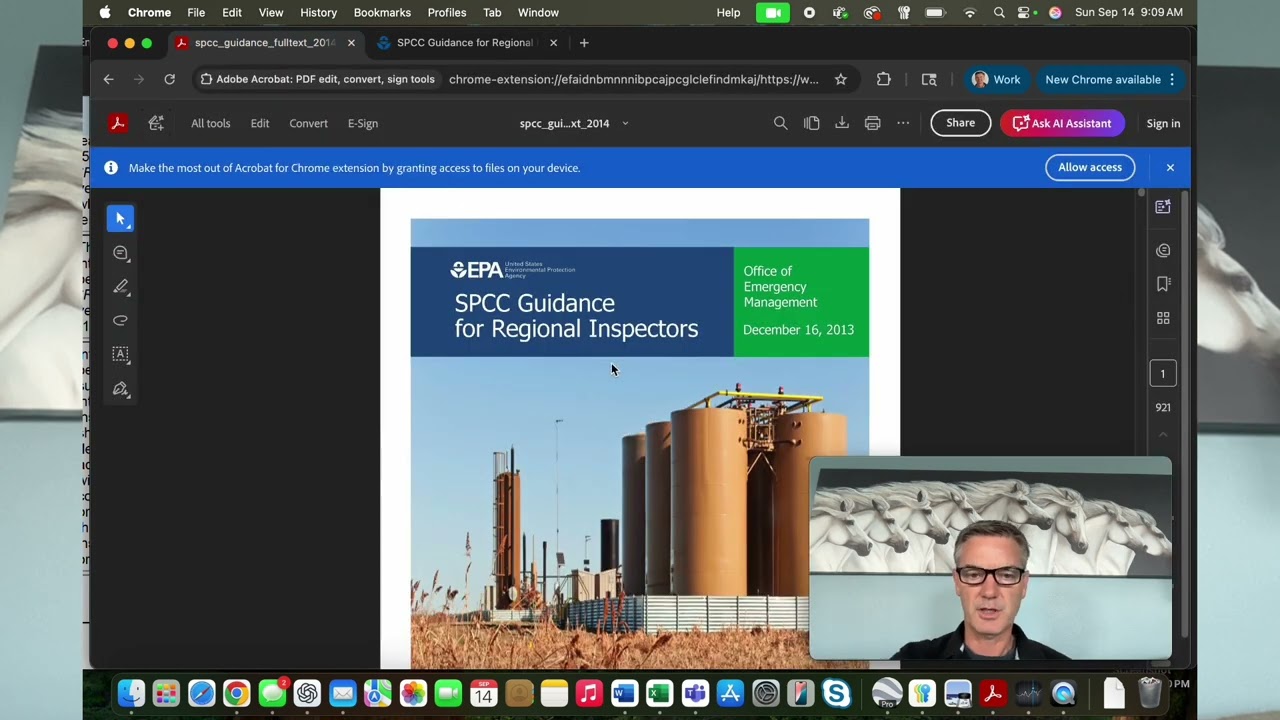Switch to SPCC Guidance for Regional tab
1280x720 pixels.
464,43
